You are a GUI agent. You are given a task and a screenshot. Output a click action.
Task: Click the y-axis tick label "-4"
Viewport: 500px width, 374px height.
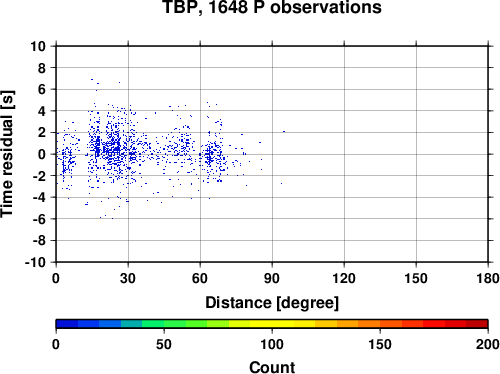39,198
